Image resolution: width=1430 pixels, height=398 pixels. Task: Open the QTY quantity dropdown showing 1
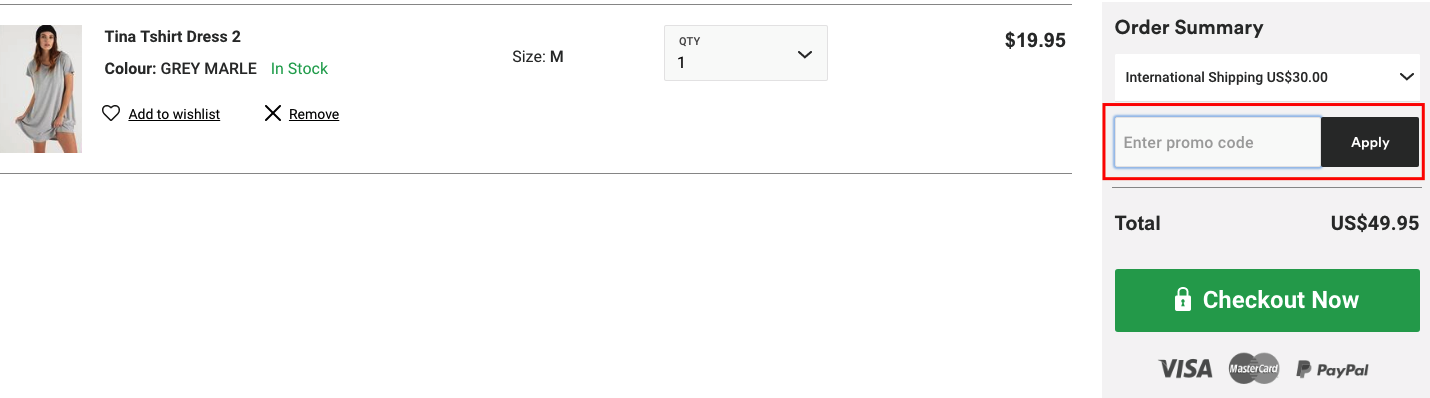point(746,53)
